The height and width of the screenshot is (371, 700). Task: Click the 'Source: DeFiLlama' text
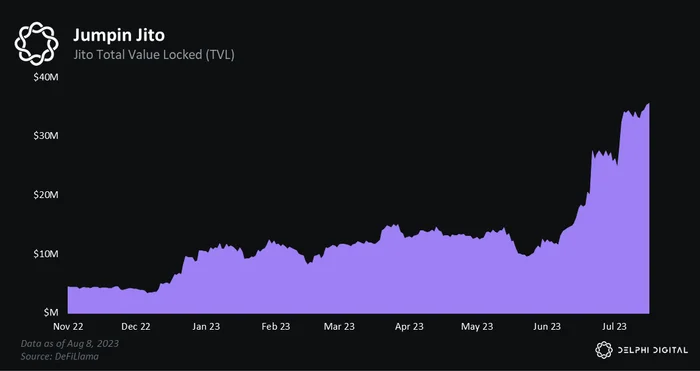point(59,356)
